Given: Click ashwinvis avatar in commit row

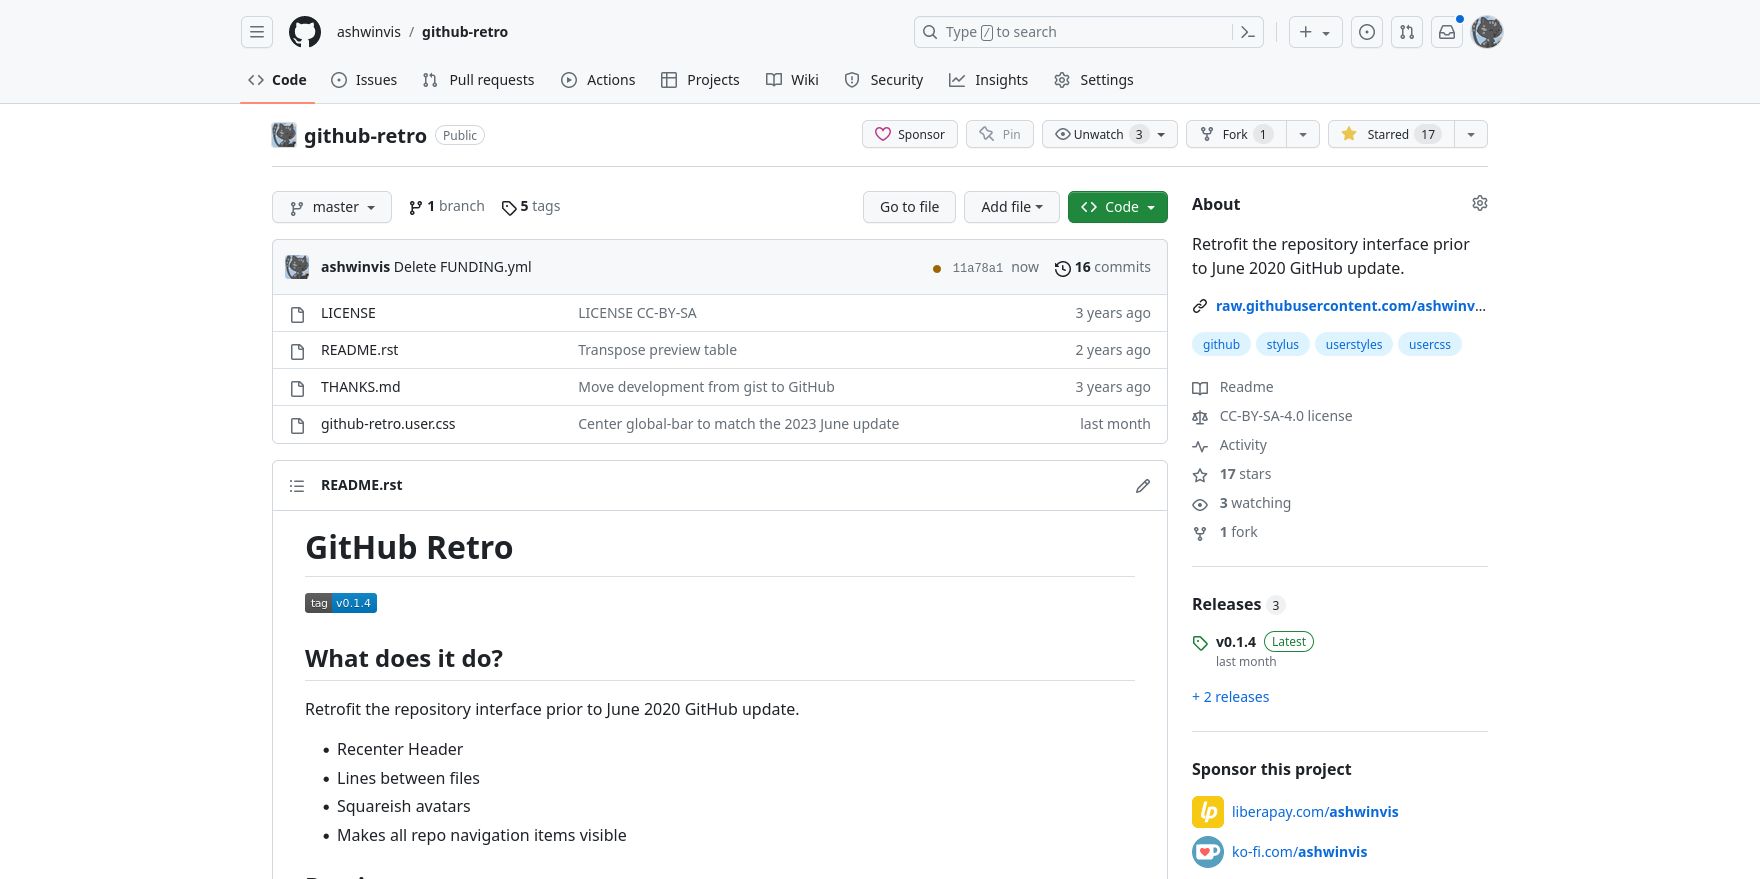Looking at the screenshot, I should click(297, 267).
